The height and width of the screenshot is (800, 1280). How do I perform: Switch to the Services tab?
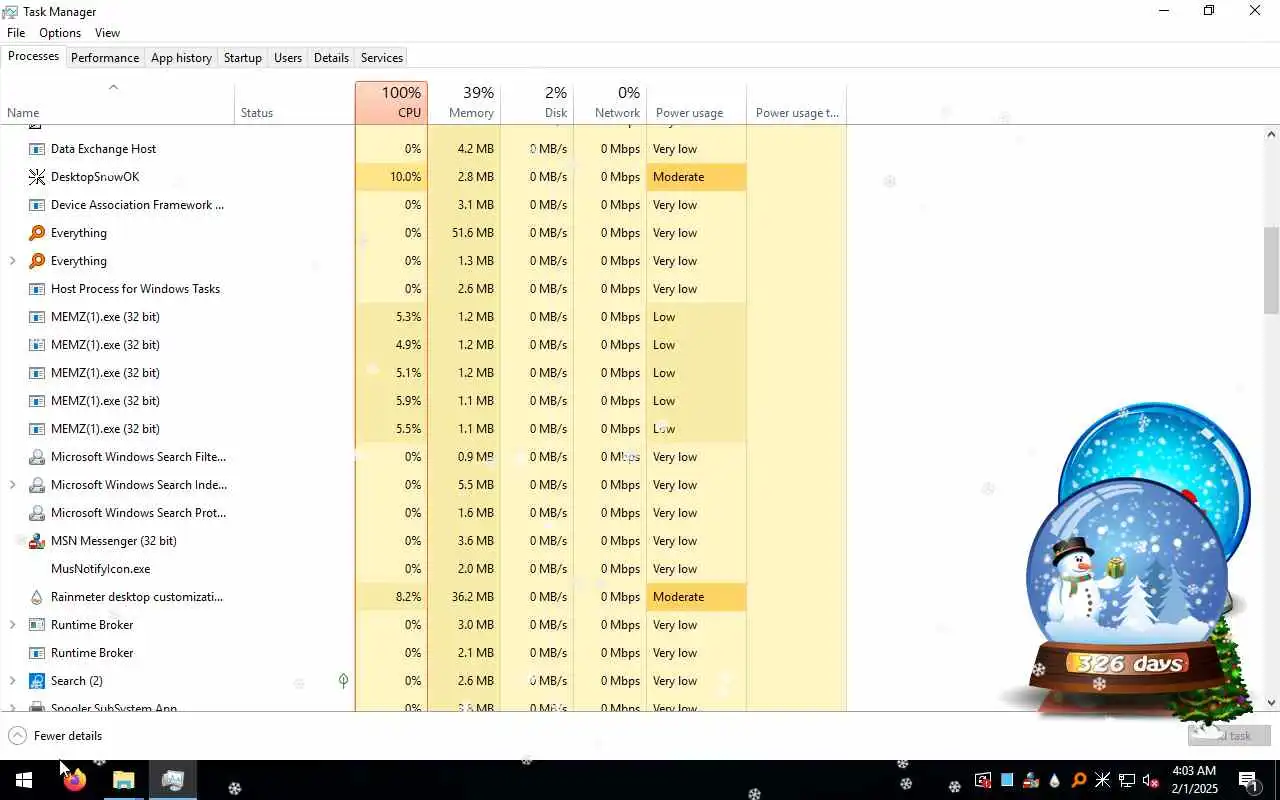pyautogui.click(x=382, y=58)
